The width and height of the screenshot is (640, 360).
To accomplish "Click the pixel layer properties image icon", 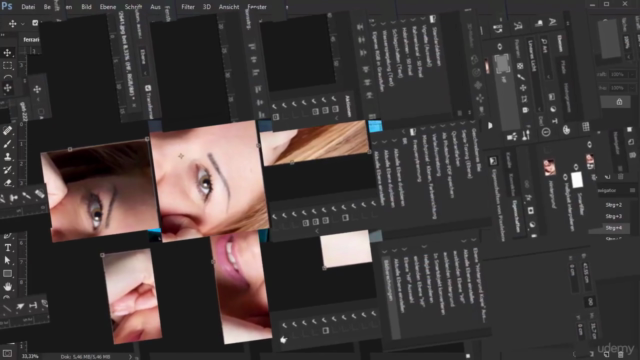I will tap(493, 161).
